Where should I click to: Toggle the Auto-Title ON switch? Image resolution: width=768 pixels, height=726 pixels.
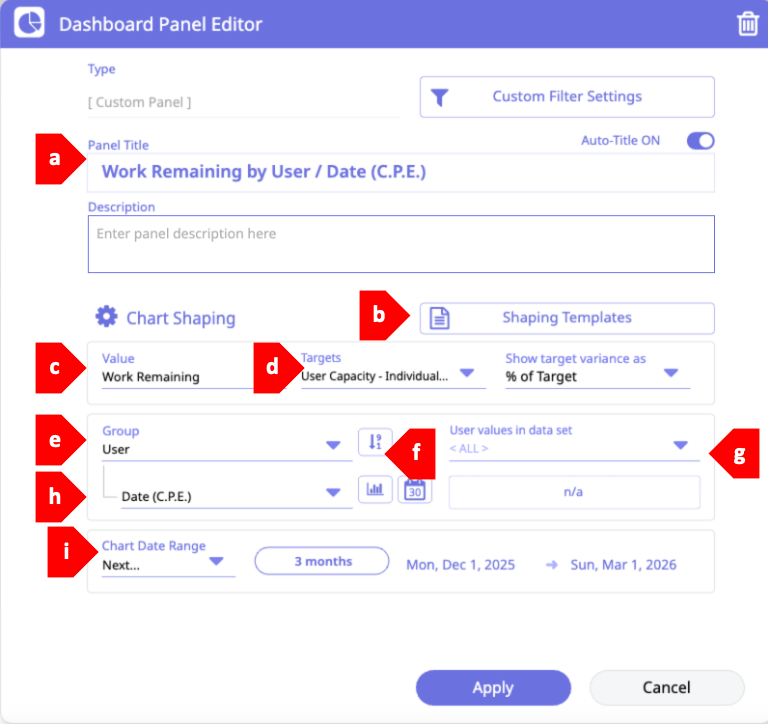700,141
